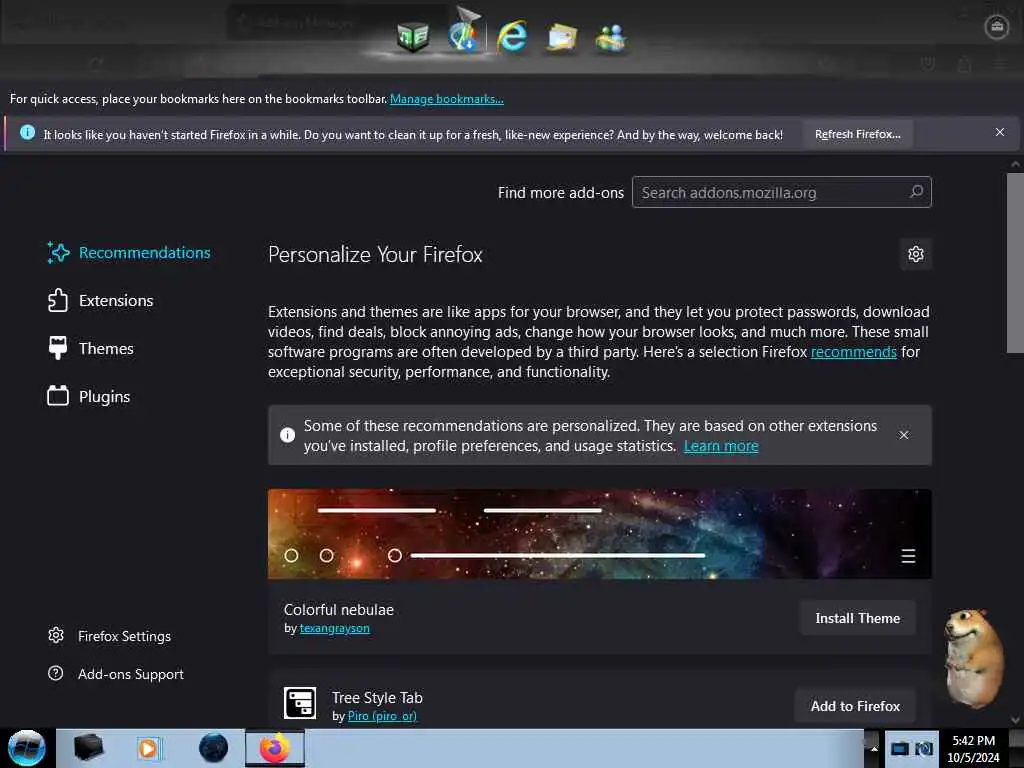Click the info icon in the personalized recommendations notice

(x=287, y=435)
